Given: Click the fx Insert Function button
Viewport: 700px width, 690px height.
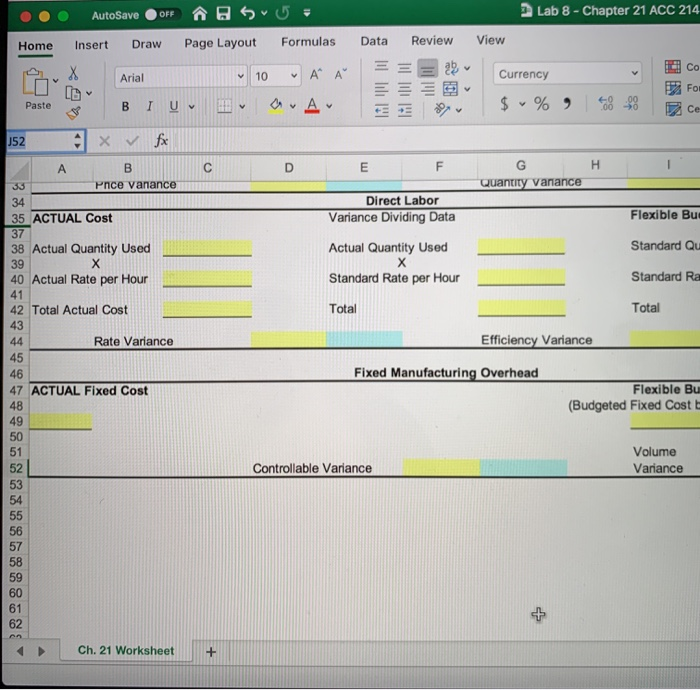Looking at the screenshot, I should pos(161,141).
